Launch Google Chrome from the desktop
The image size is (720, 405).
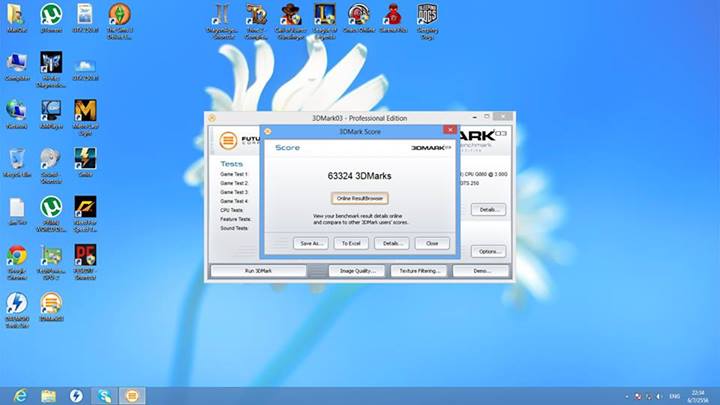17,262
